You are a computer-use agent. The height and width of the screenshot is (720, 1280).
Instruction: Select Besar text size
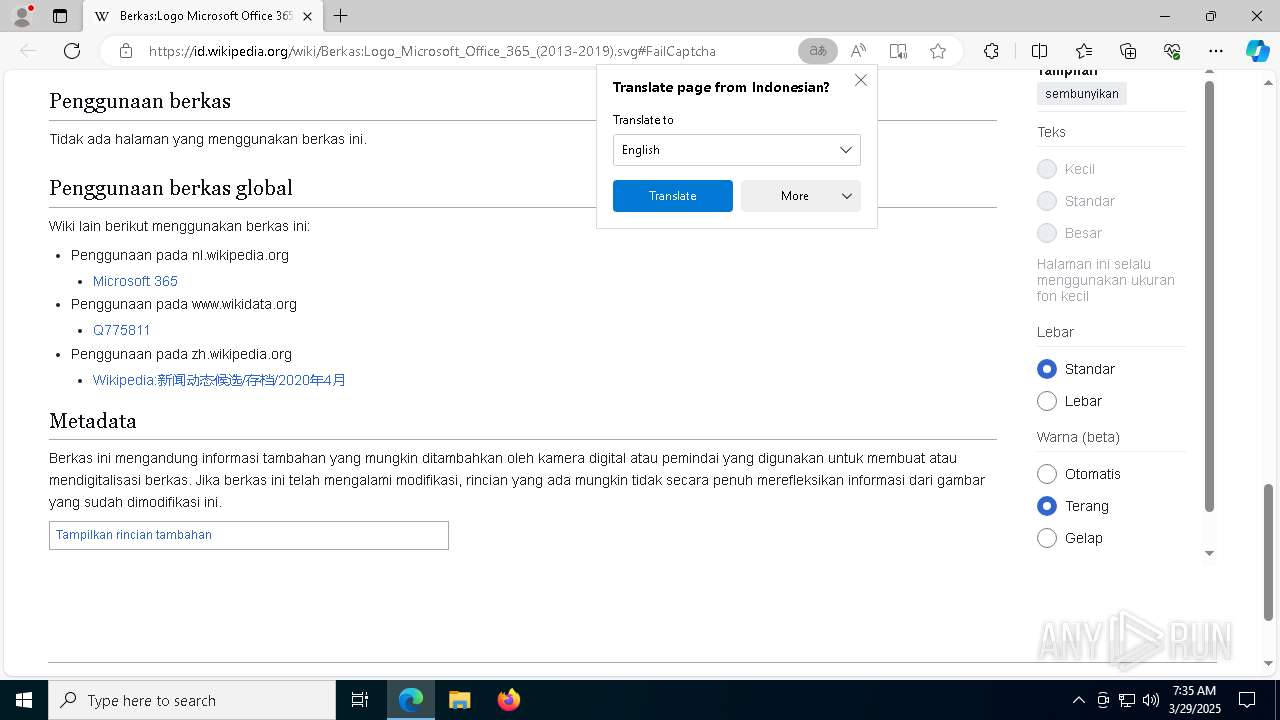(1047, 233)
